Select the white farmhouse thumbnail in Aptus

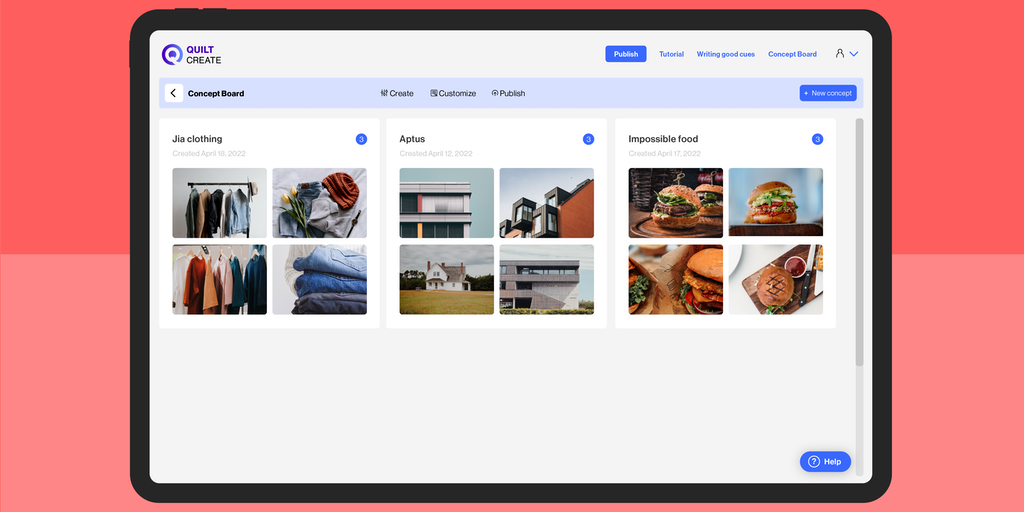pos(446,279)
